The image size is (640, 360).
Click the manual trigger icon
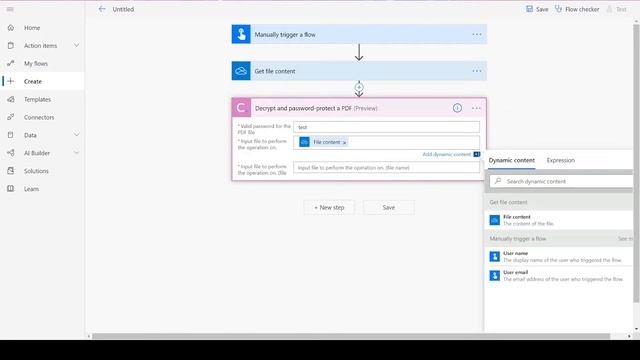click(x=241, y=34)
